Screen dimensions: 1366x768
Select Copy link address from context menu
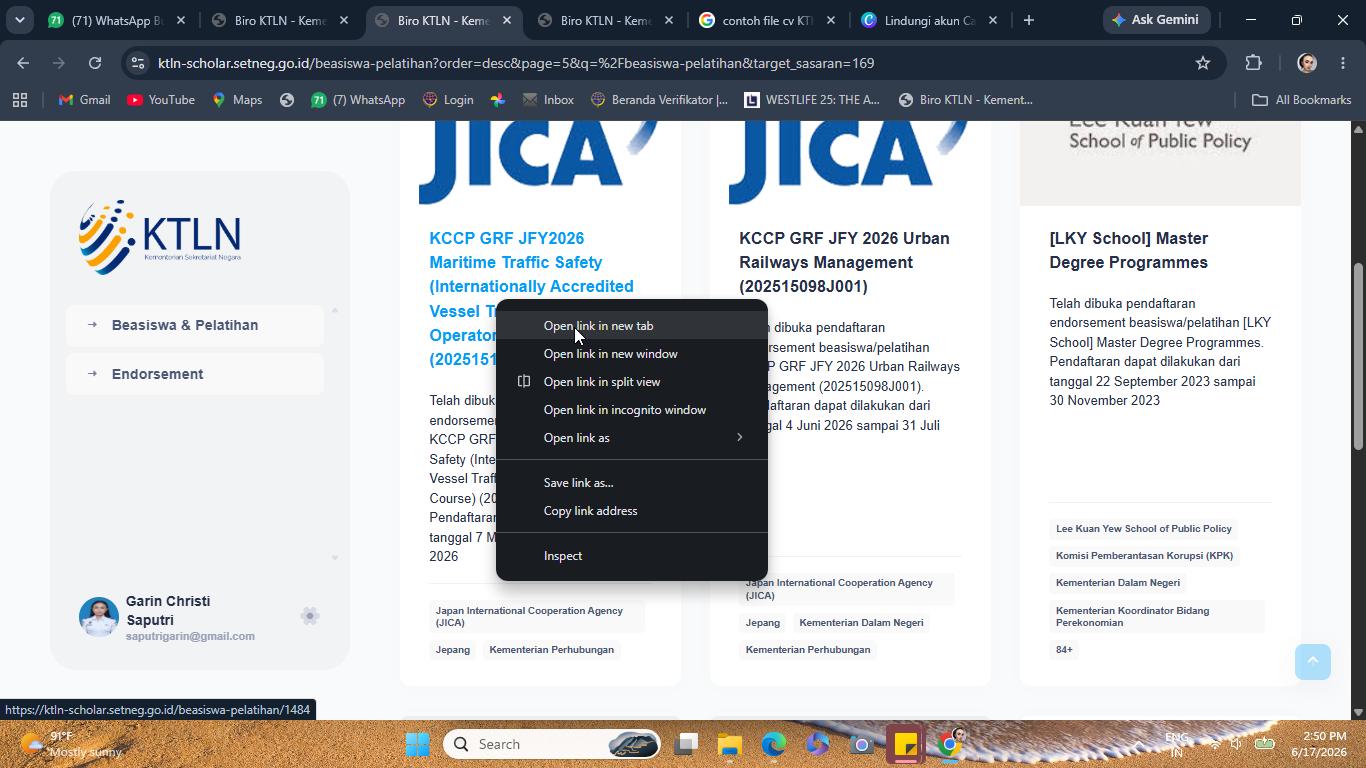point(632,511)
